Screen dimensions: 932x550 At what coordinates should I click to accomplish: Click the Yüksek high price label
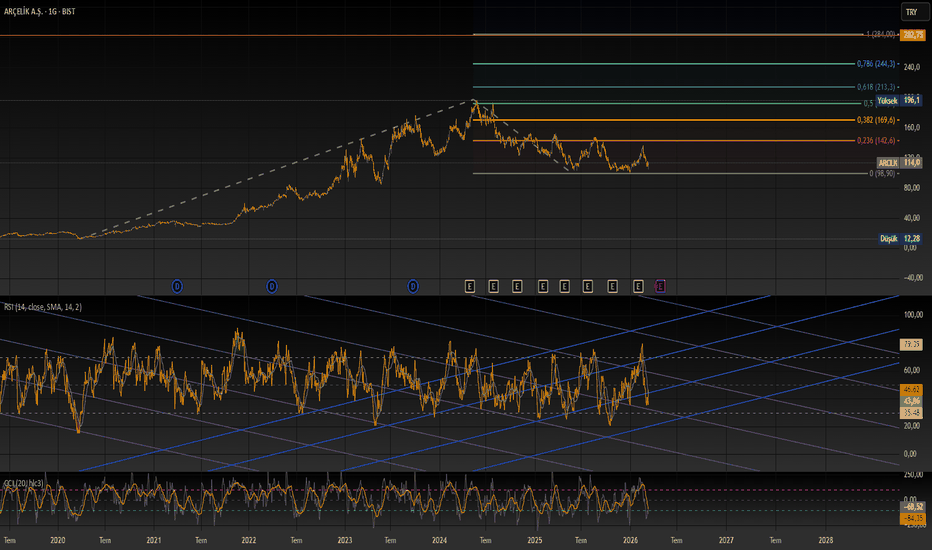[x=887, y=101]
